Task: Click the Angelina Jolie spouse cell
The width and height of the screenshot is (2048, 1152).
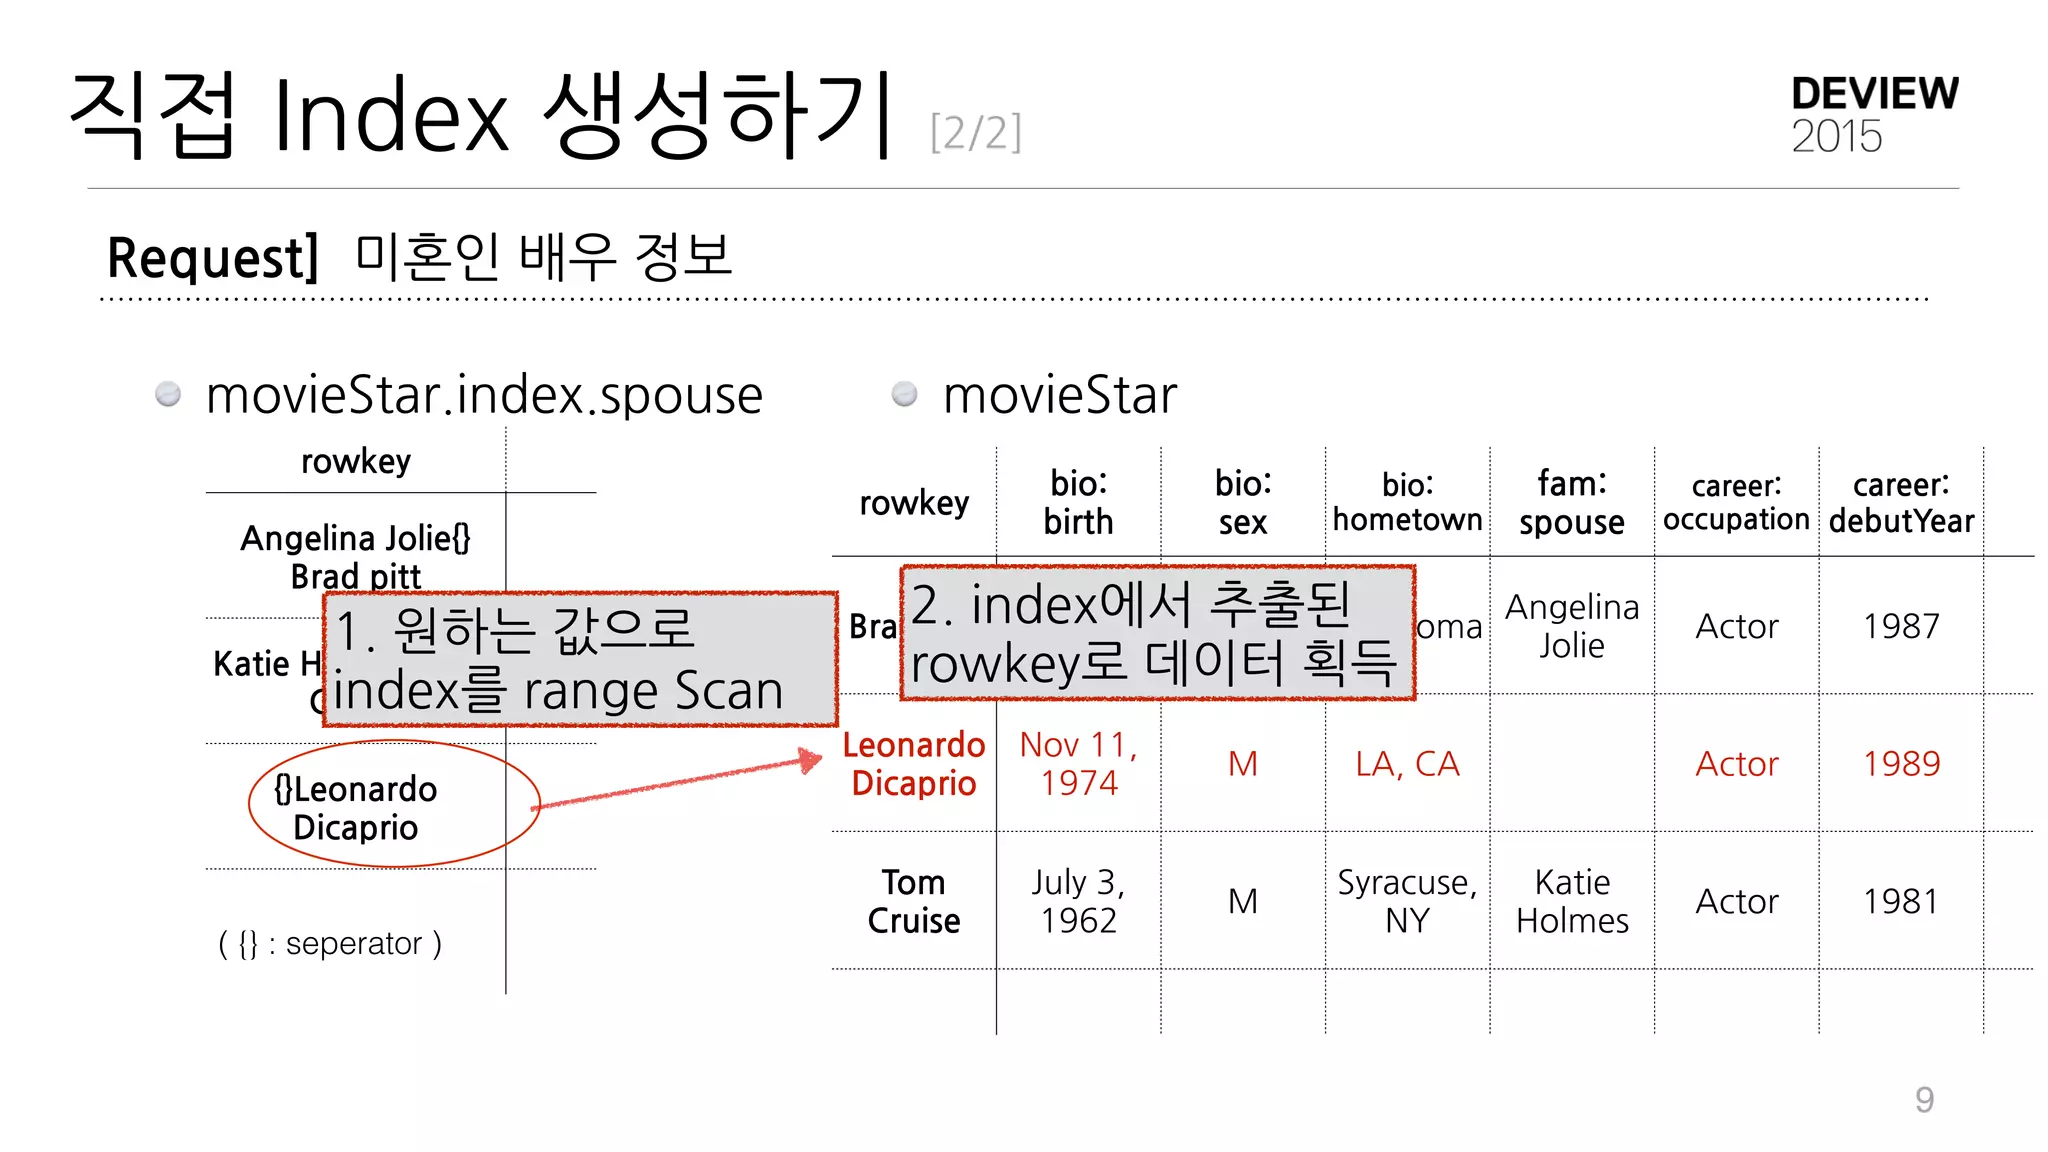Action: [x=1571, y=625]
